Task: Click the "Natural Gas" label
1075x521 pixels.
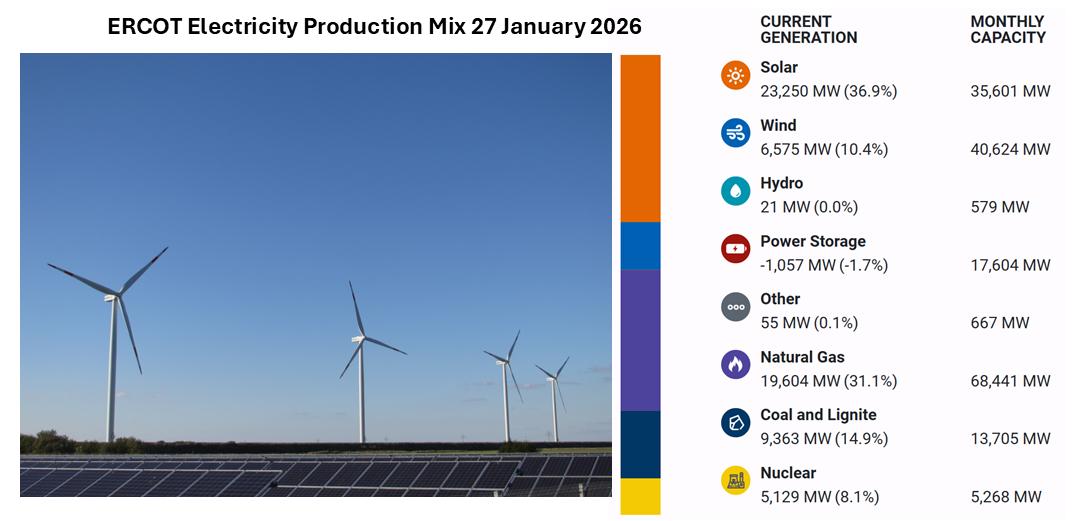Action: click(x=802, y=357)
